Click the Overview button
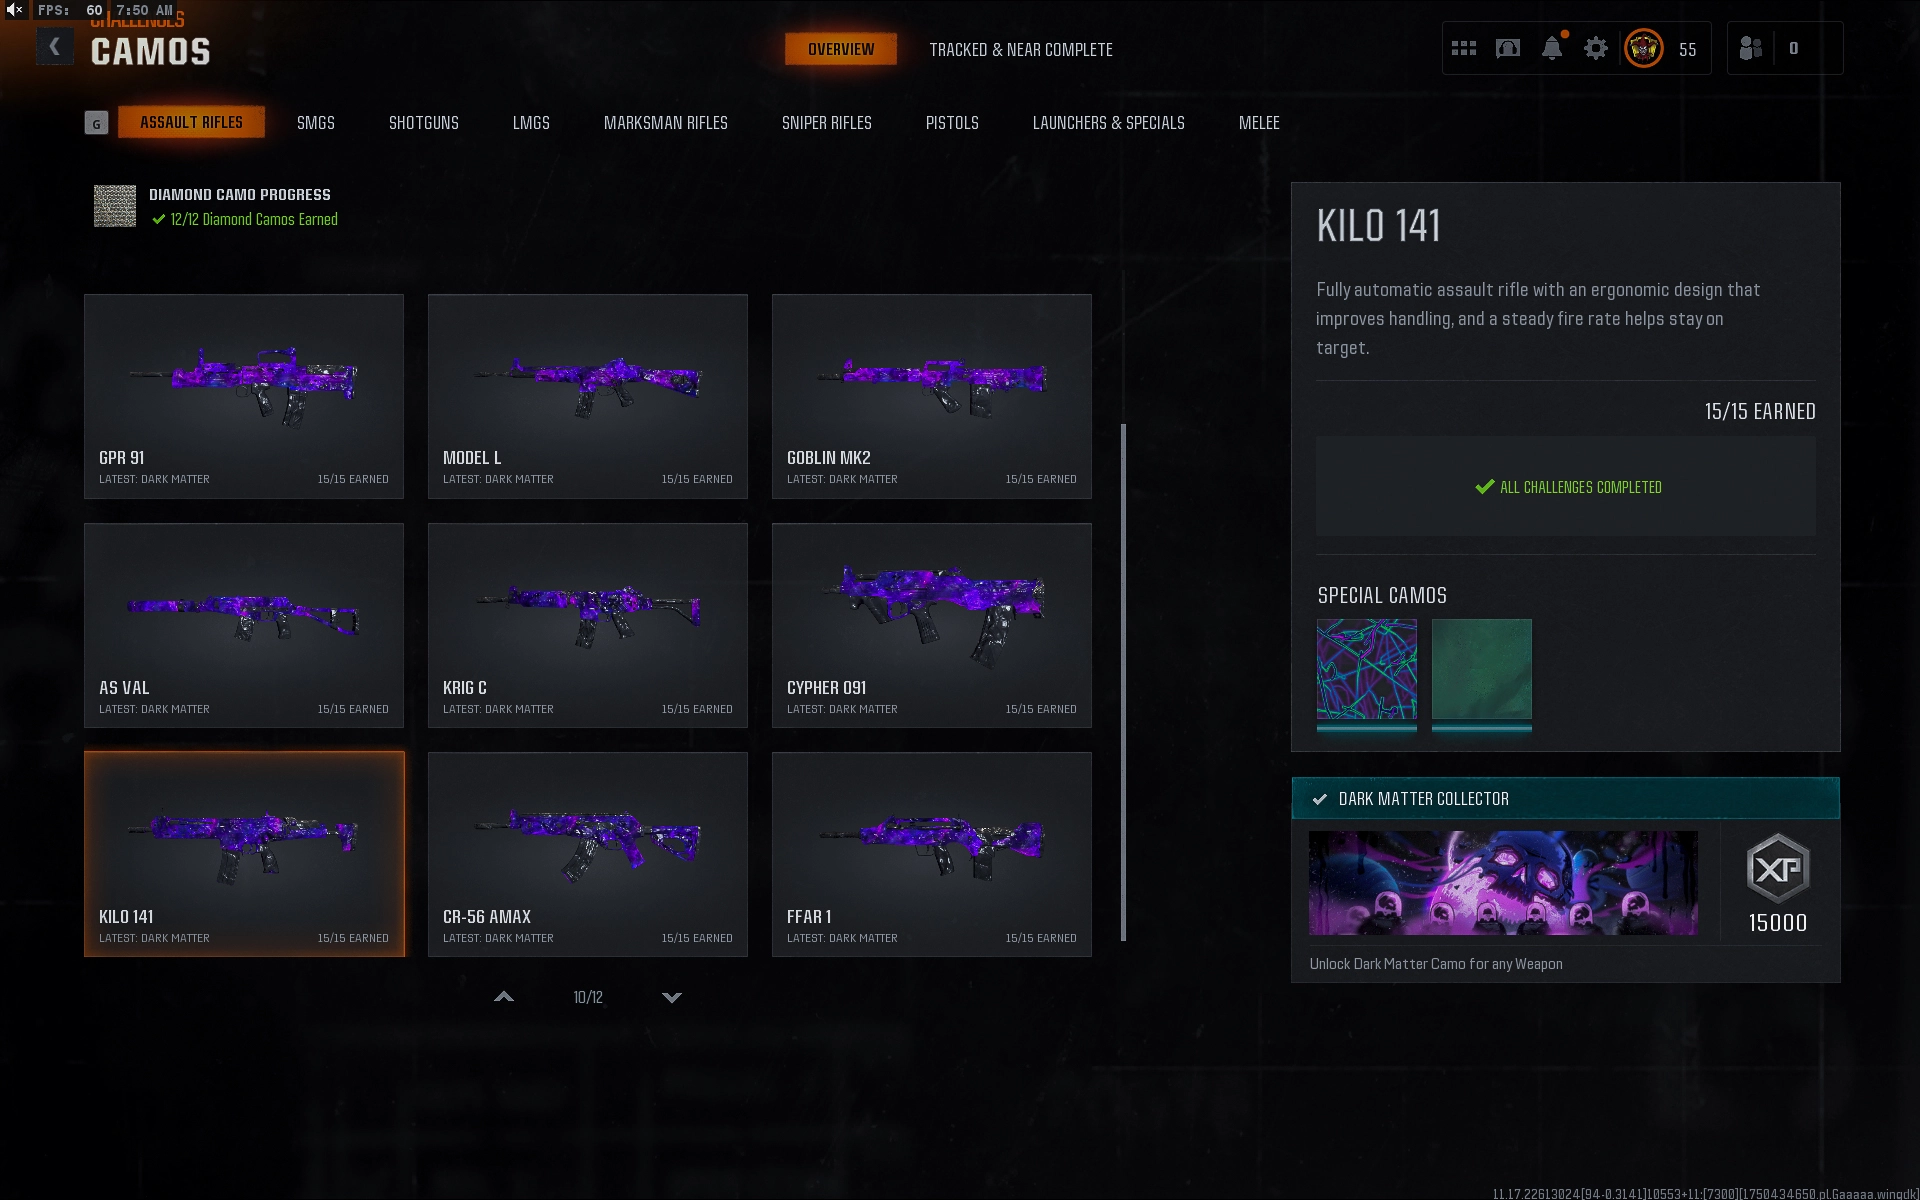1920x1200 pixels. (840, 49)
